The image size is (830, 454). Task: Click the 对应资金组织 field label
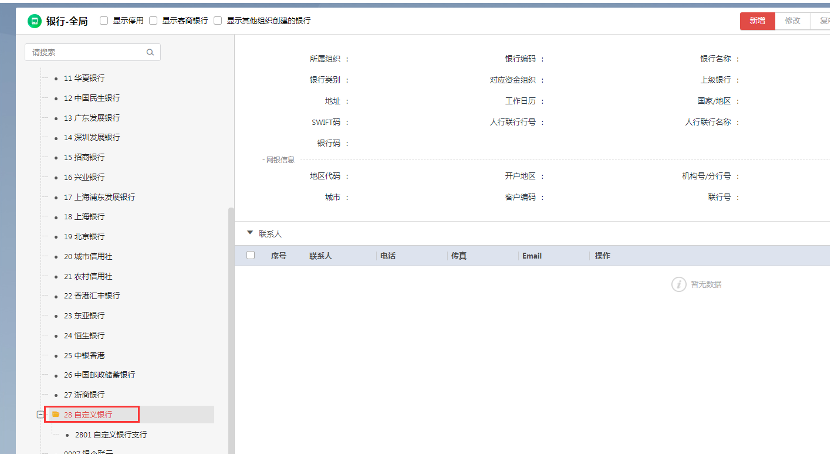513,80
